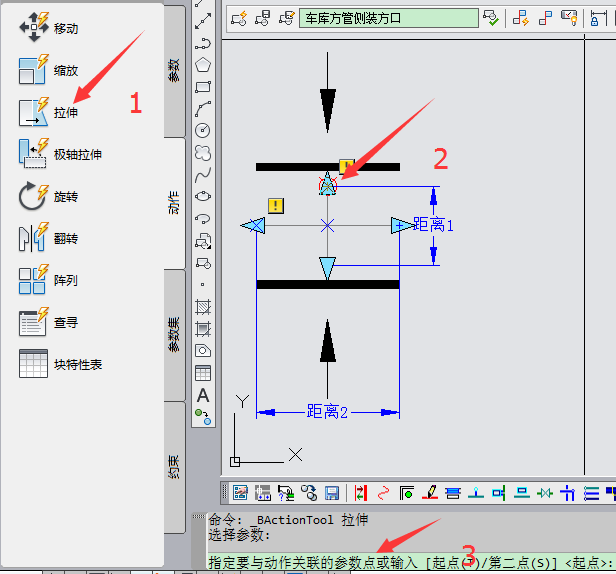Click the bottom-toolbar find and replace icon

[309, 493]
